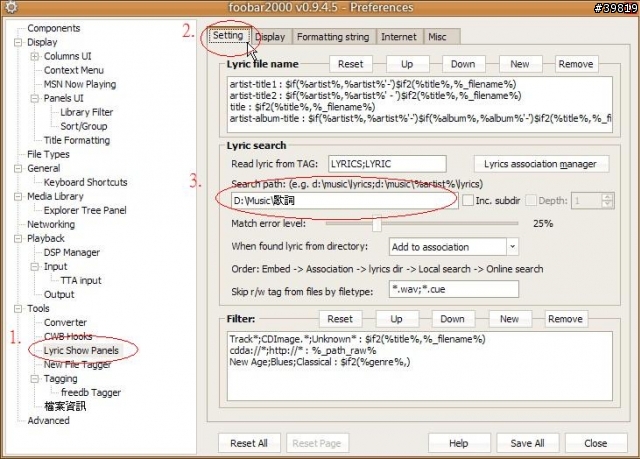
Task: Enable the Inc. subdir checkbox
Action: pos(468,200)
